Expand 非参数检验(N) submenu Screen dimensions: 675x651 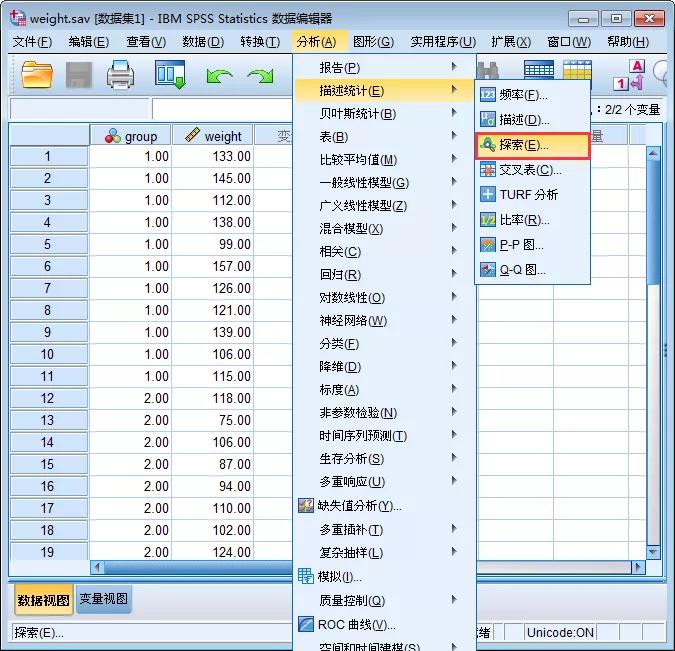tap(384, 413)
